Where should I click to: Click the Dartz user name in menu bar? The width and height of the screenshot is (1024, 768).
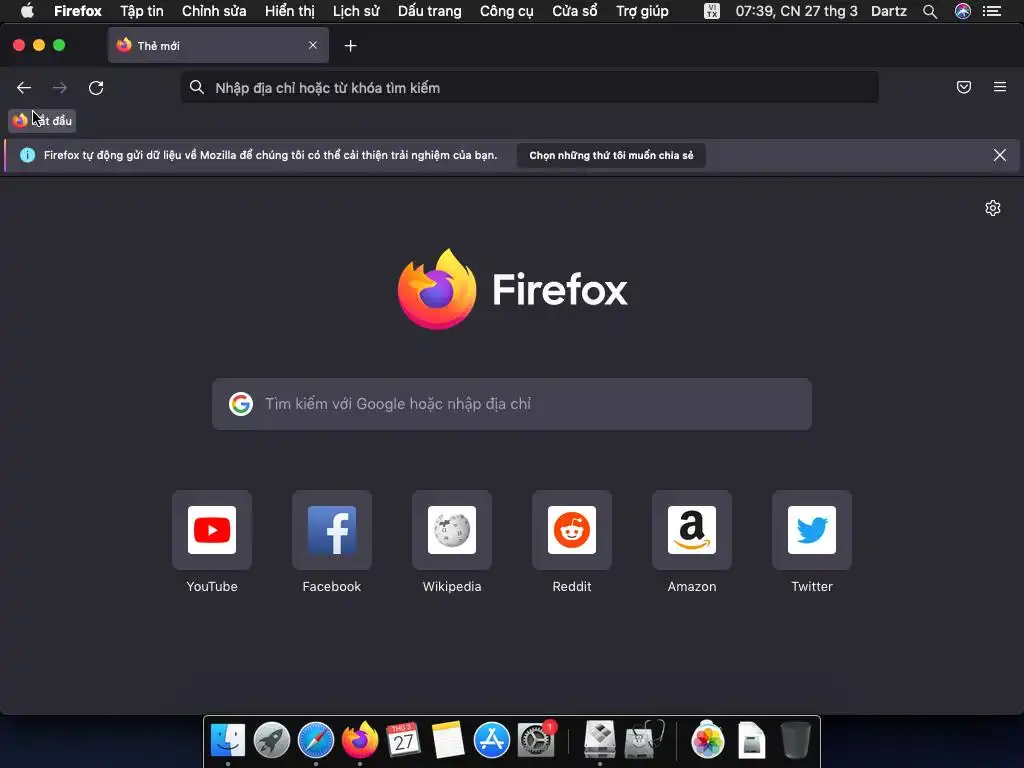(x=889, y=11)
